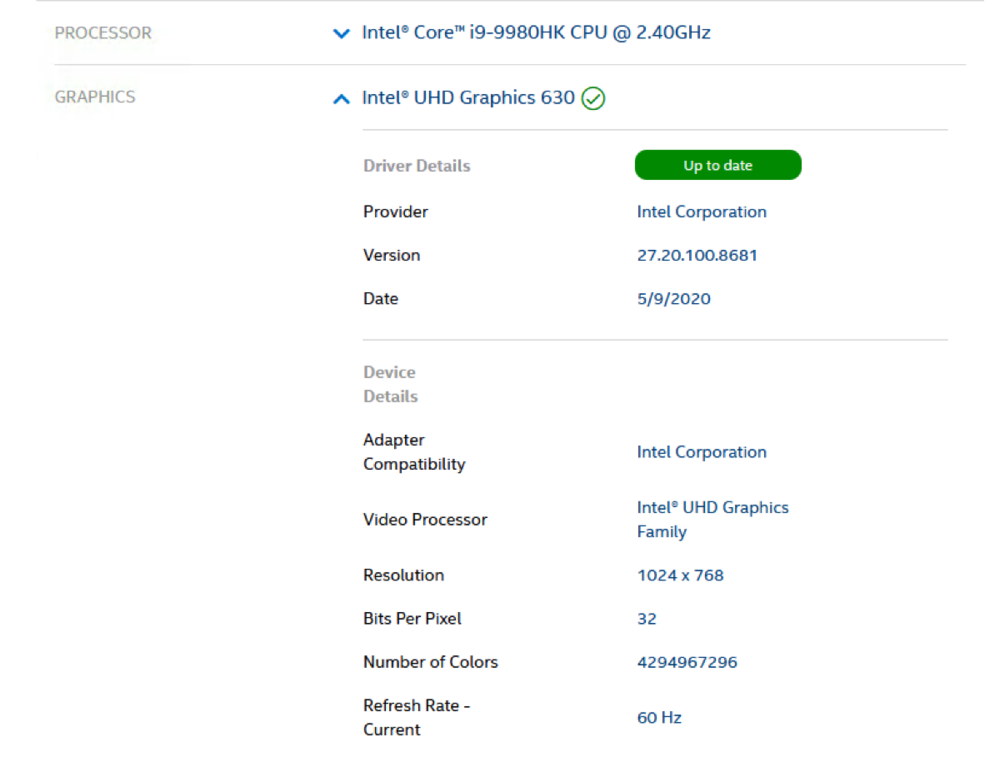The width and height of the screenshot is (1000, 757).
Task: Click driver version number 27.20.100.8681
Action: click(x=697, y=255)
